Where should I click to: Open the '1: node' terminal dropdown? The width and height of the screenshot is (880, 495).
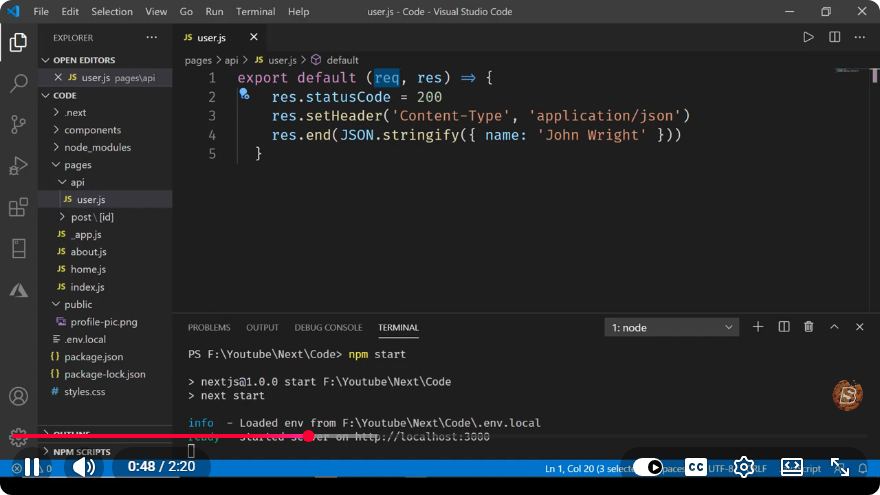[x=671, y=328]
